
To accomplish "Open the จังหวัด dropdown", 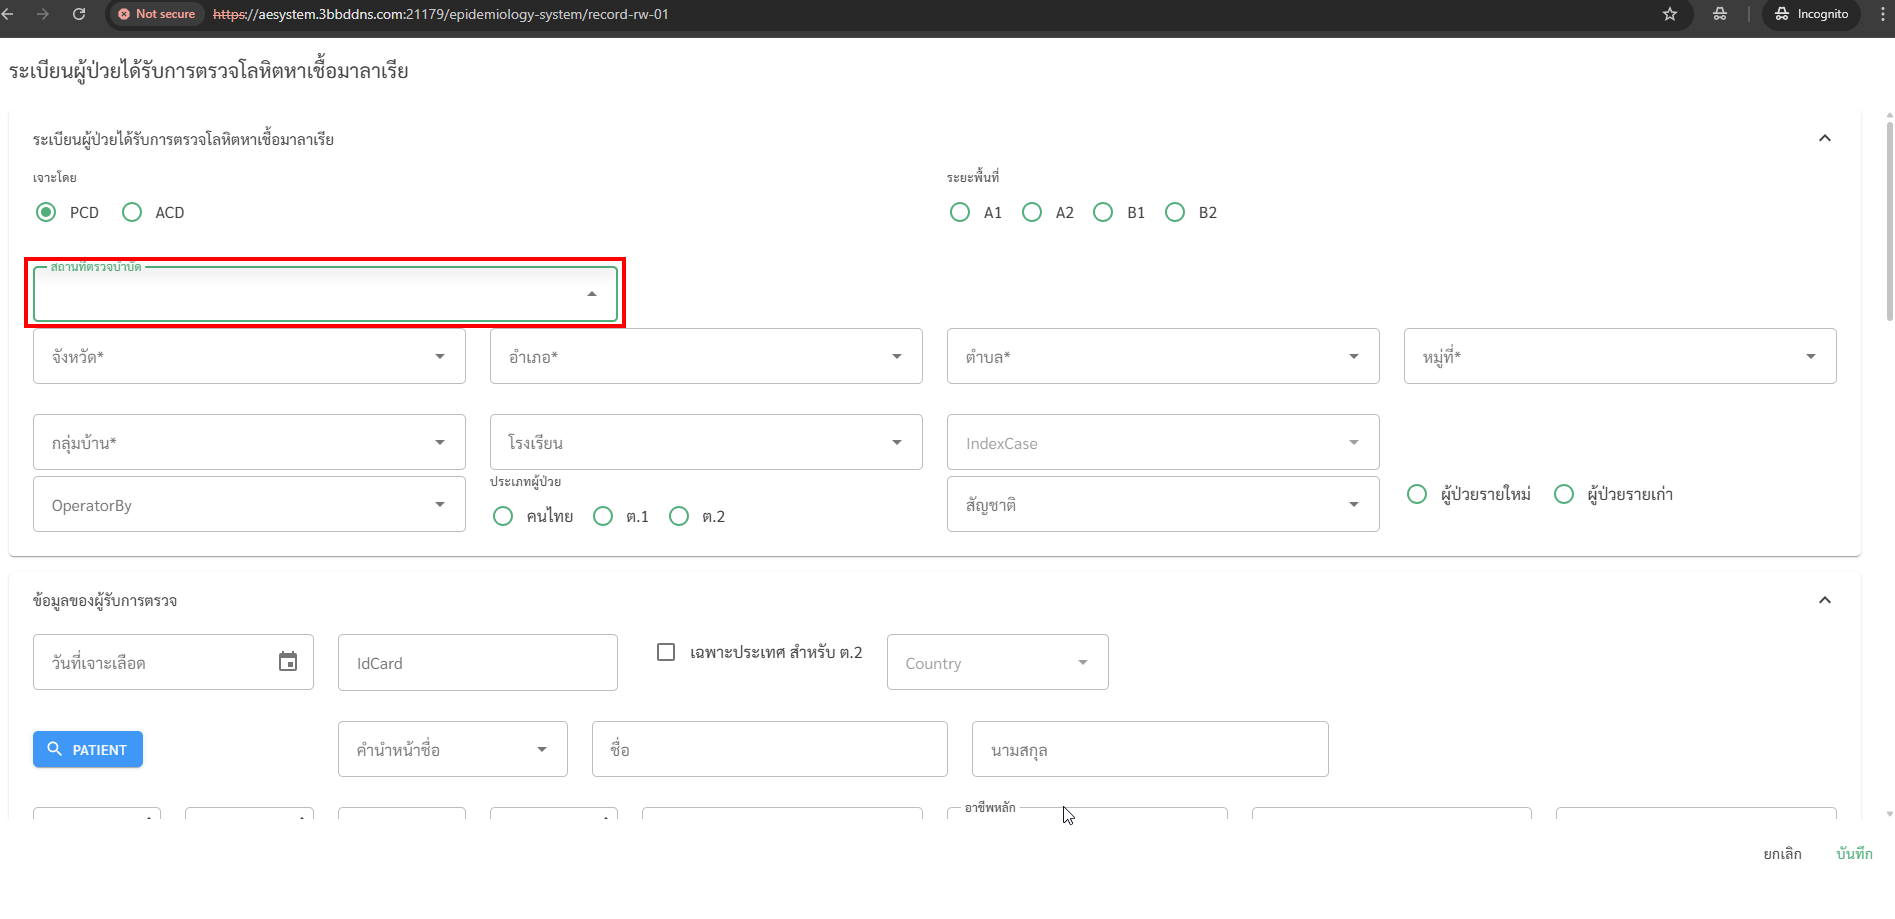I will click(x=249, y=357).
